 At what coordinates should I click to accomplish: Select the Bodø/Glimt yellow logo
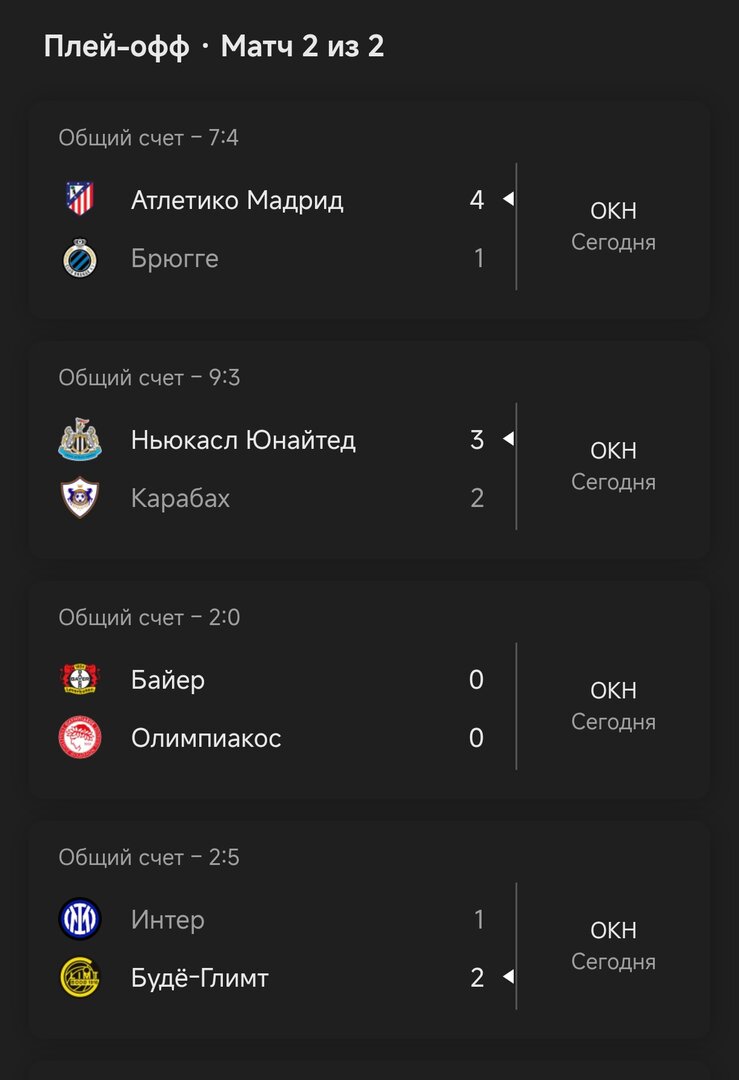coord(80,978)
